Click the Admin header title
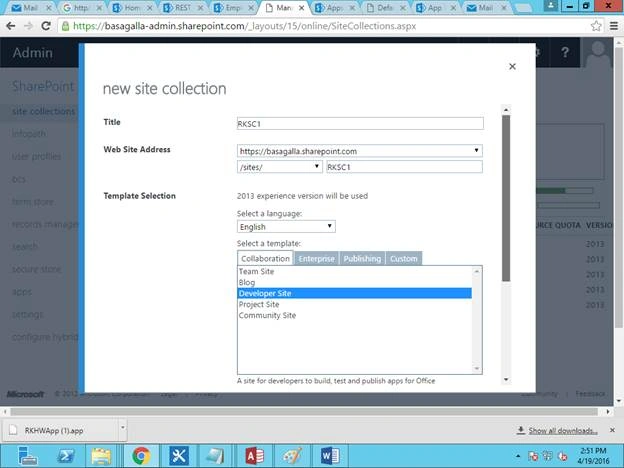624x468 pixels. point(33,53)
